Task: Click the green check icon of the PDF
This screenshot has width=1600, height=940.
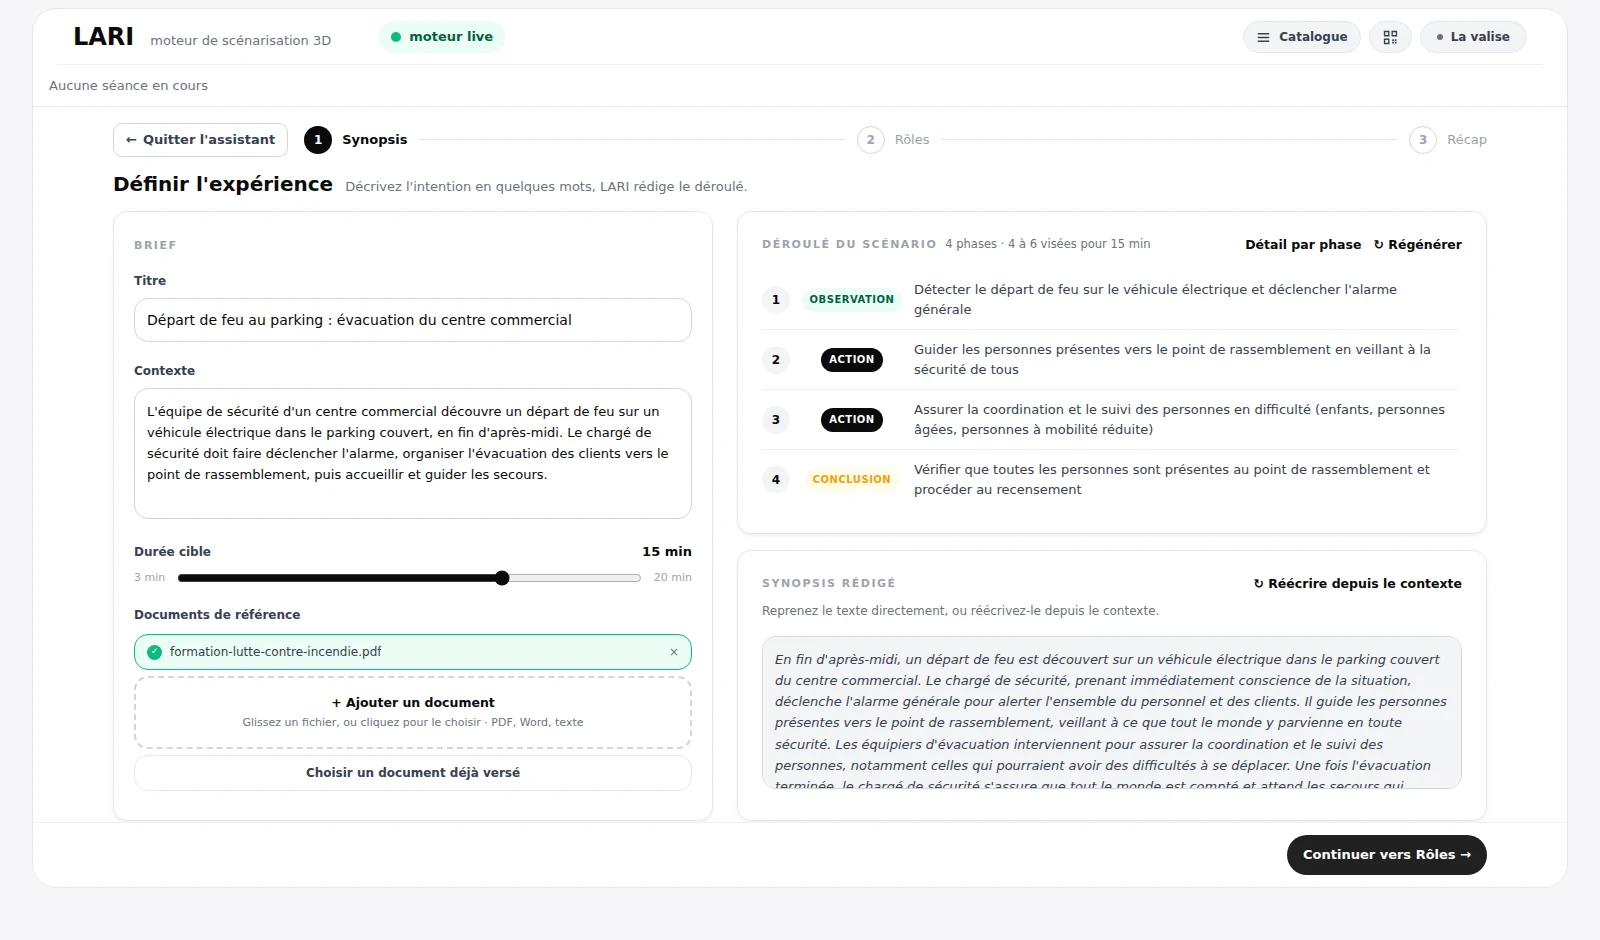Action: (x=154, y=652)
